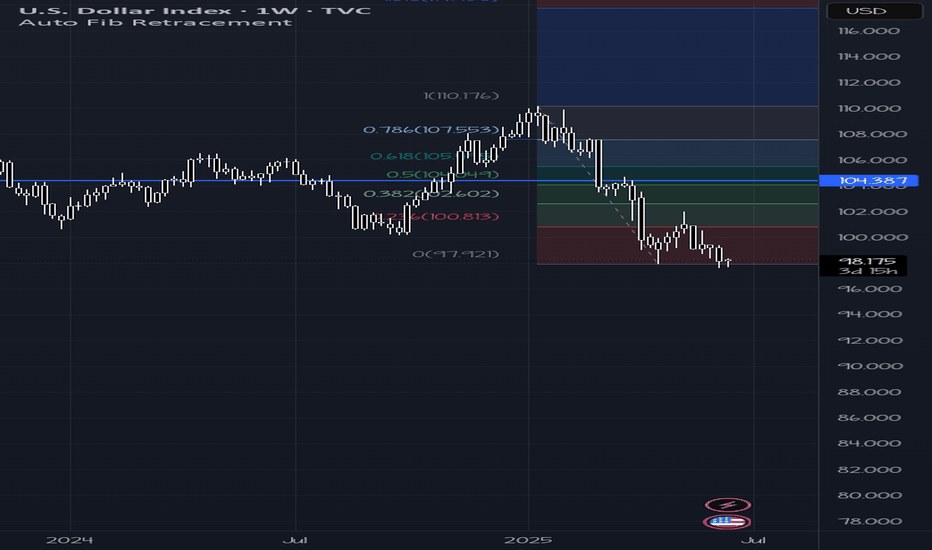
Task: Click the 98.175 current price label
Action: pyautogui.click(x=867, y=261)
